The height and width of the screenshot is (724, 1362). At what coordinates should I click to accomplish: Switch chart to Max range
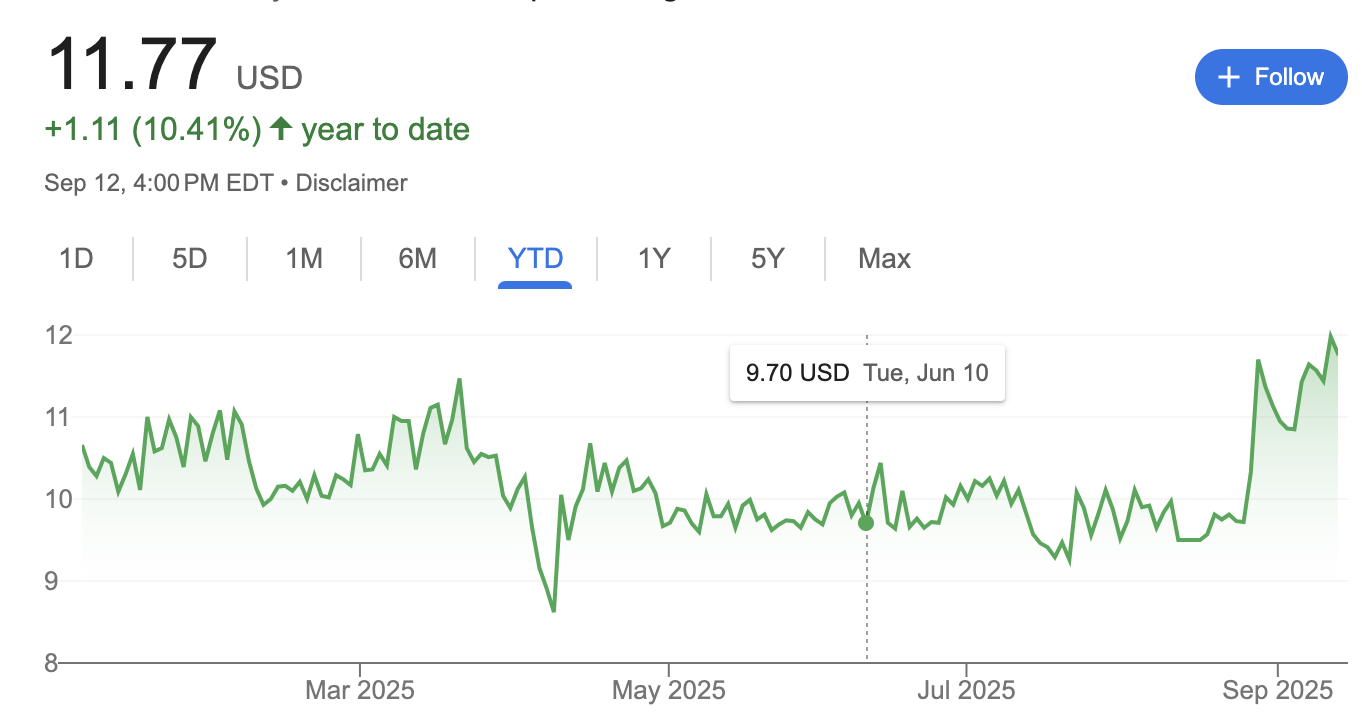884,259
